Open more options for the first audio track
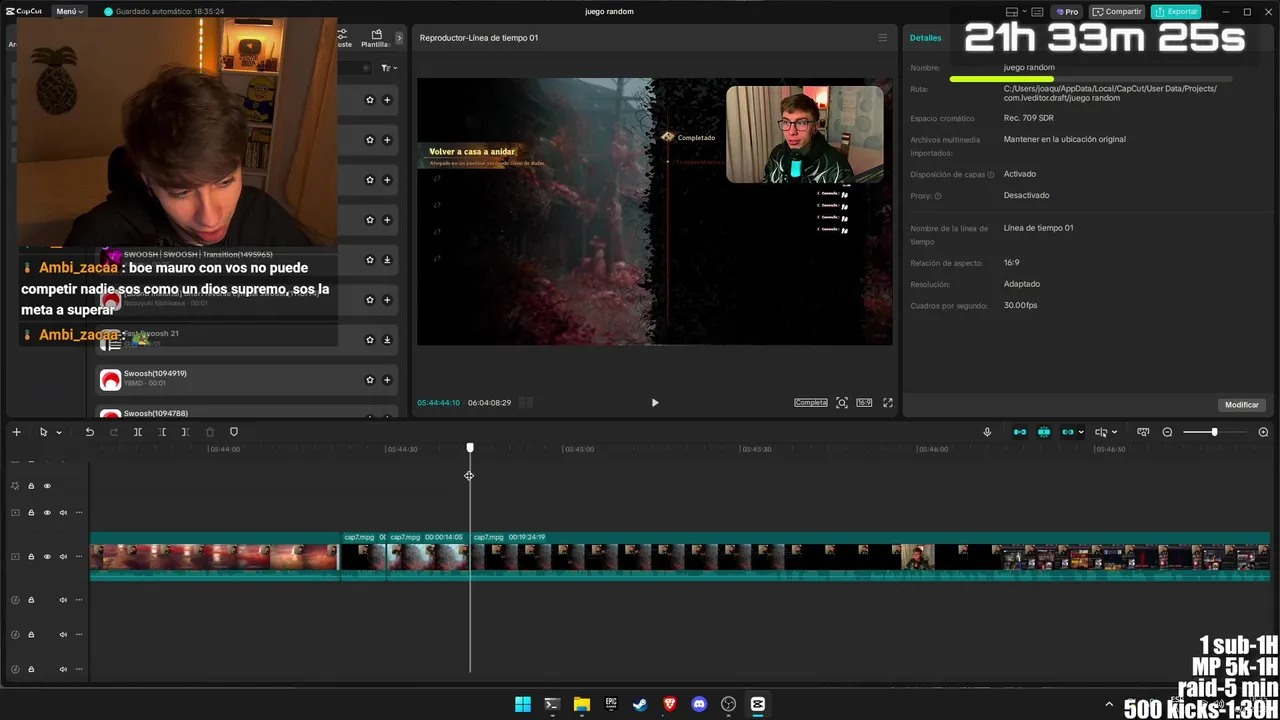The width and height of the screenshot is (1280, 720). click(x=79, y=600)
